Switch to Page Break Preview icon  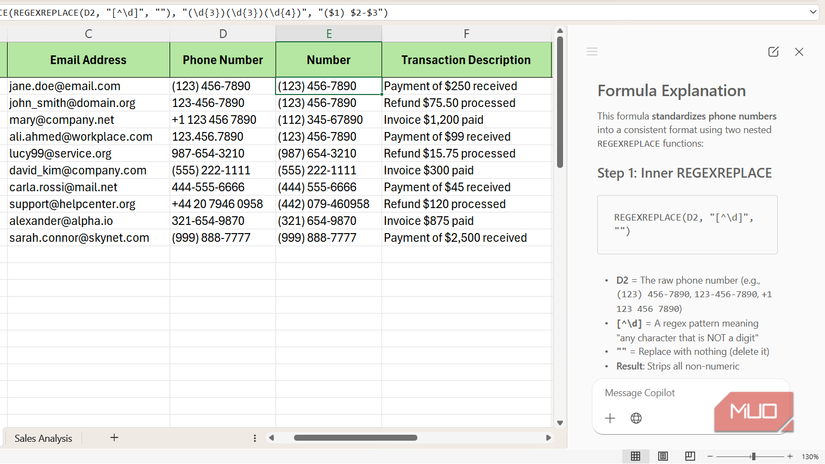tap(690, 456)
